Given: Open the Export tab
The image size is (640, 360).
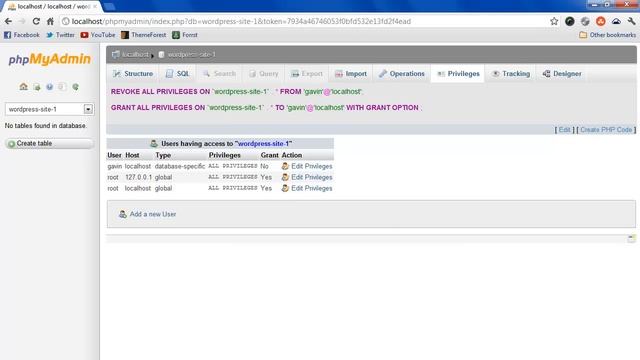Looking at the screenshot, I should [x=307, y=73].
